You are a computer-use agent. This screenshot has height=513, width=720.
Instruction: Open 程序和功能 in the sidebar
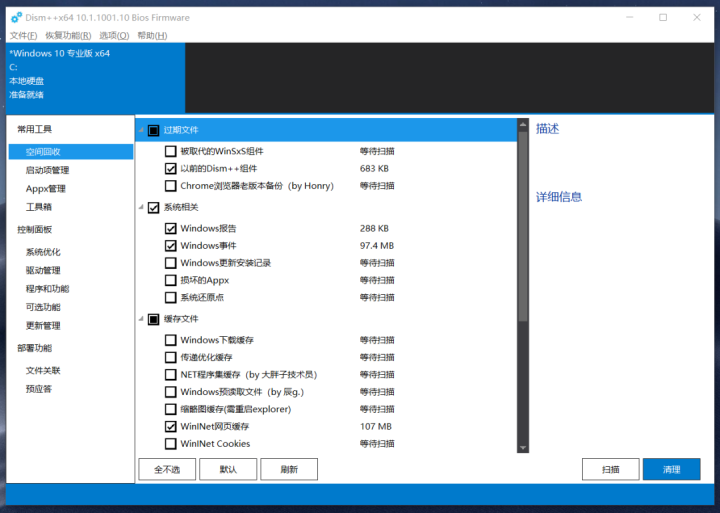47,288
